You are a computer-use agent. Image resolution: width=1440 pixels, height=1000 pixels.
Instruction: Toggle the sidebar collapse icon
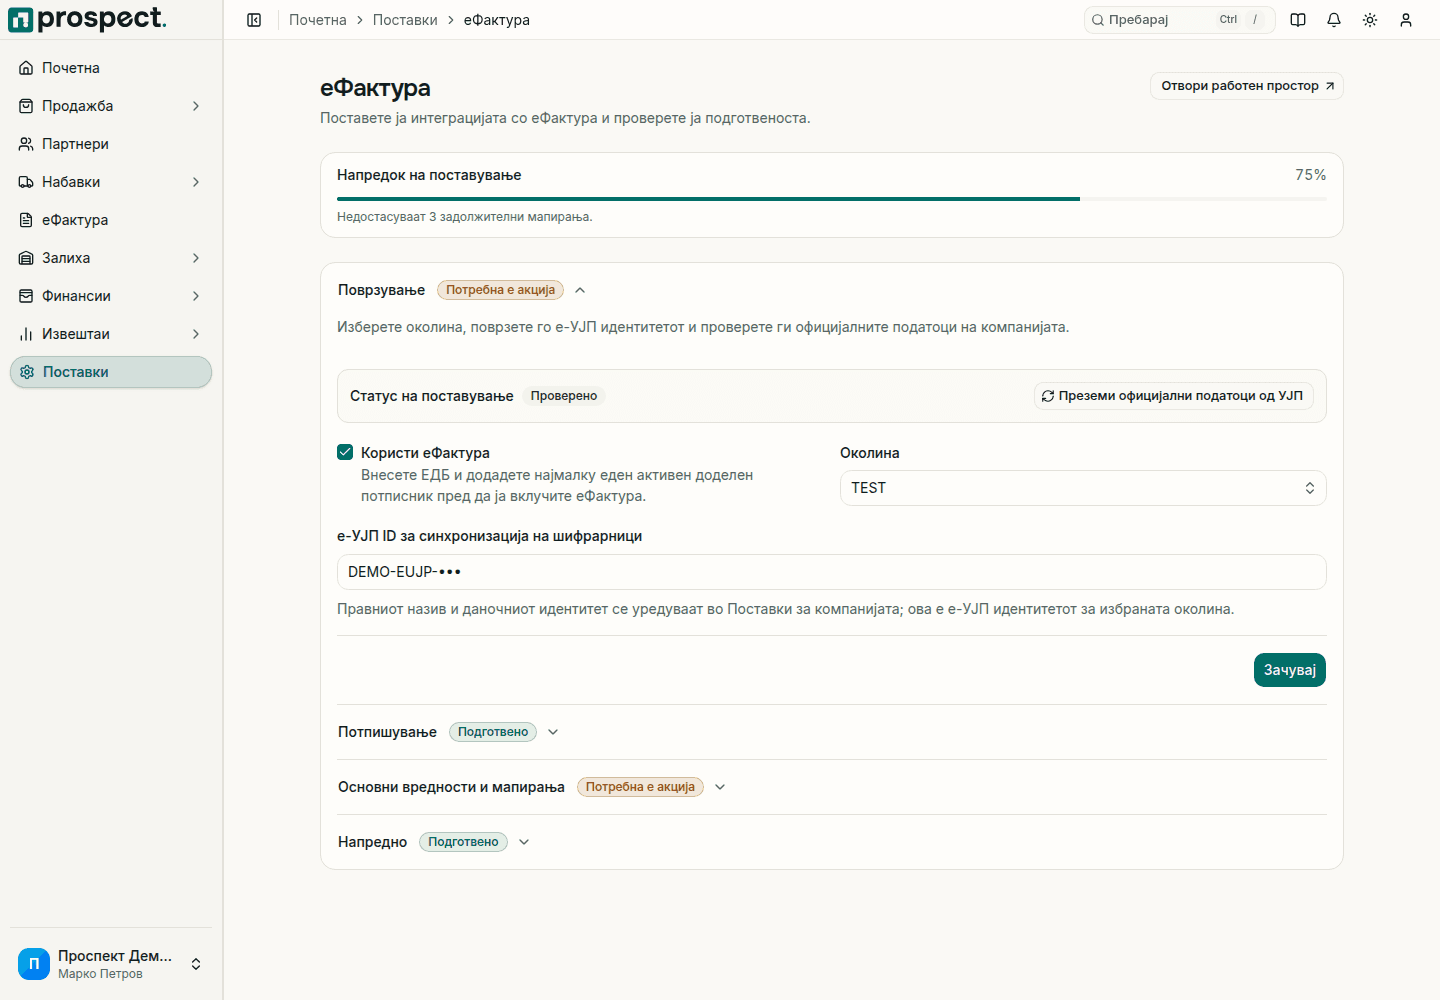point(254,20)
